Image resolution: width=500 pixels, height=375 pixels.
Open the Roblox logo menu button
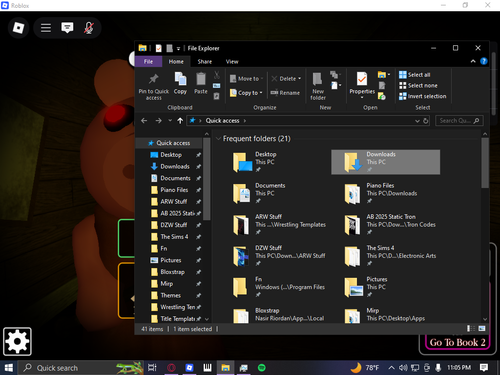[18, 28]
